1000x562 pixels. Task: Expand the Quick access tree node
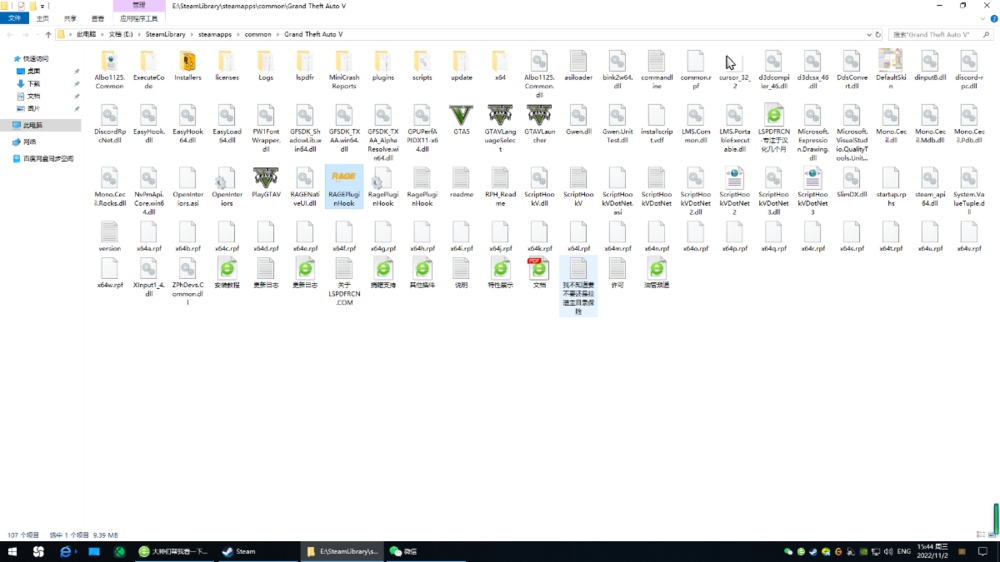coord(9,59)
